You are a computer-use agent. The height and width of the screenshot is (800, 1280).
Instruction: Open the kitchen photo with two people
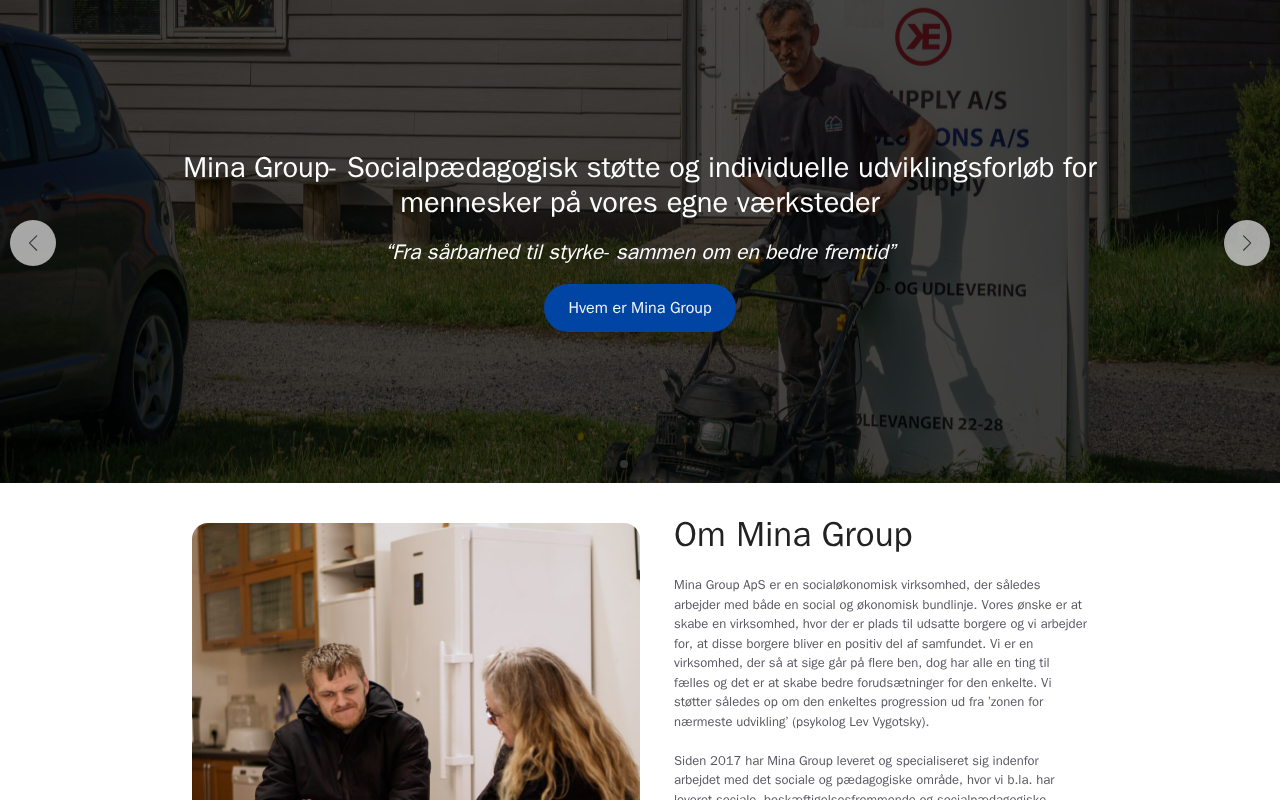pos(416,661)
